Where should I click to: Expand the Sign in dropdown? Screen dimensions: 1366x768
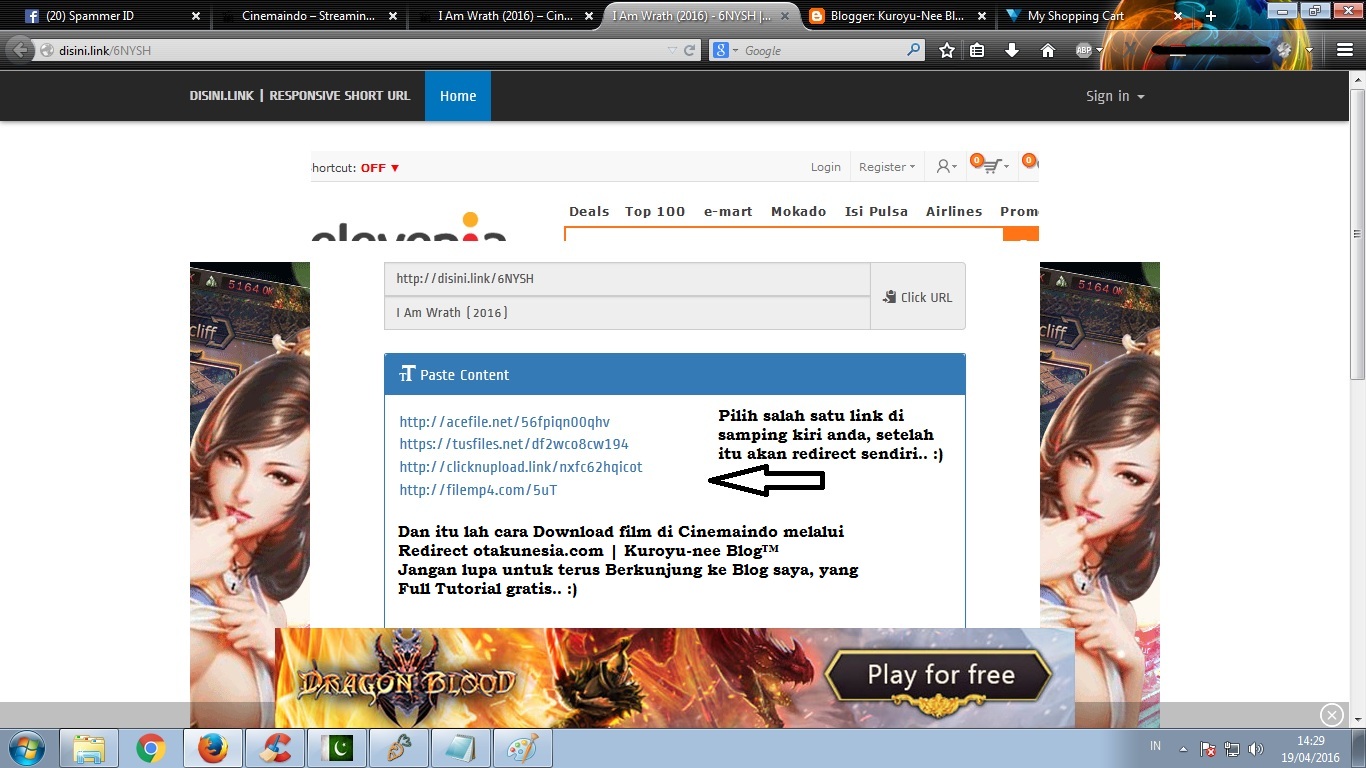pyautogui.click(x=1115, y=96)
